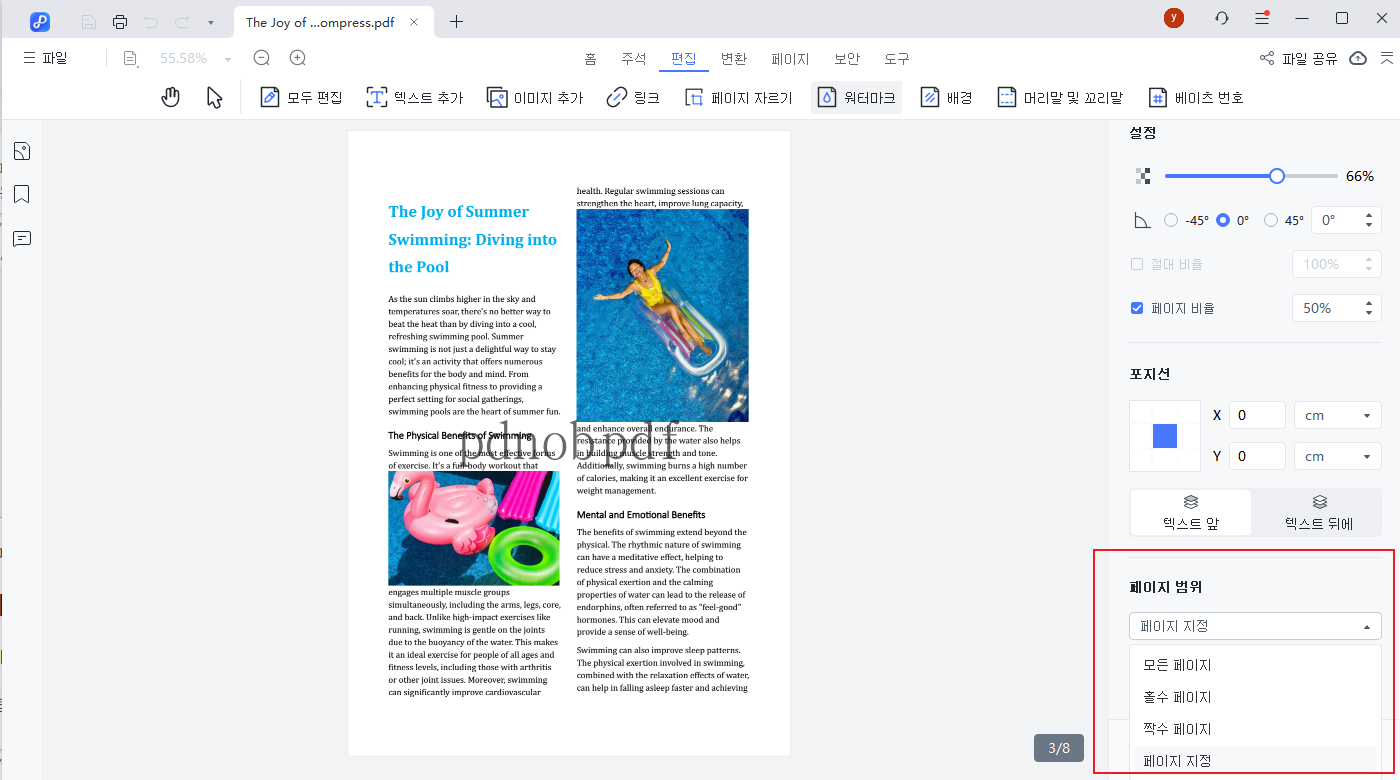The image size is (1400, 780).
Task: Choose 홀수 페이지 from the dropdown list
Action: 1177,697
